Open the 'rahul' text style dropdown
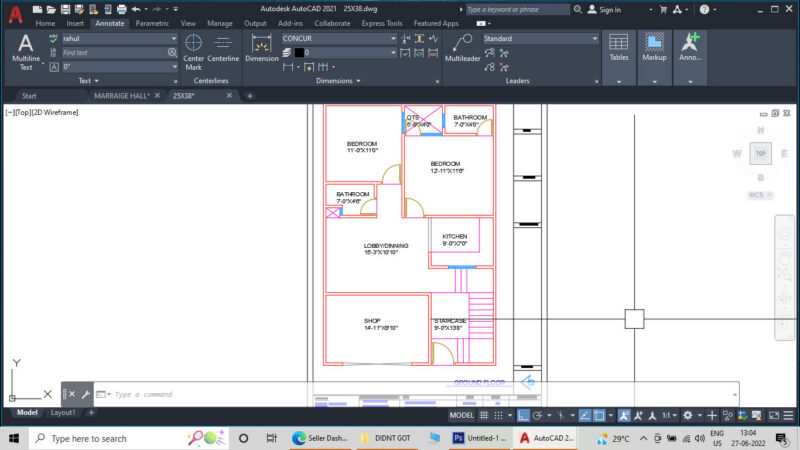800x450 pixels. pyautogui.click(x=119, y=38)
